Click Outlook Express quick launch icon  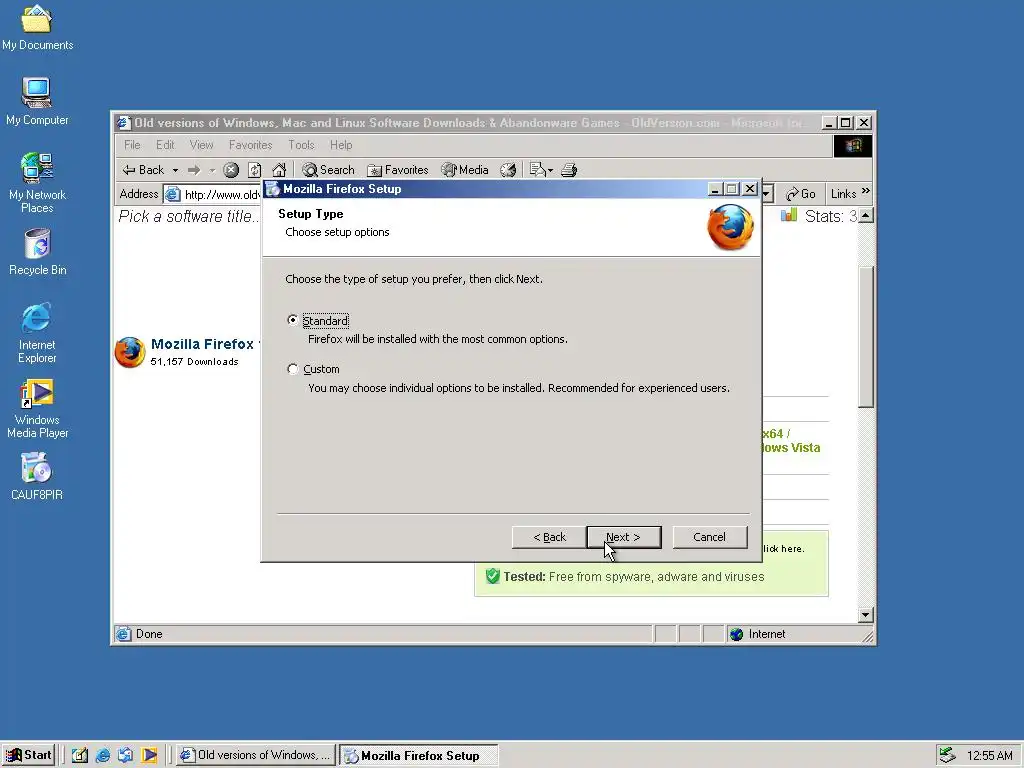(125, 756)
